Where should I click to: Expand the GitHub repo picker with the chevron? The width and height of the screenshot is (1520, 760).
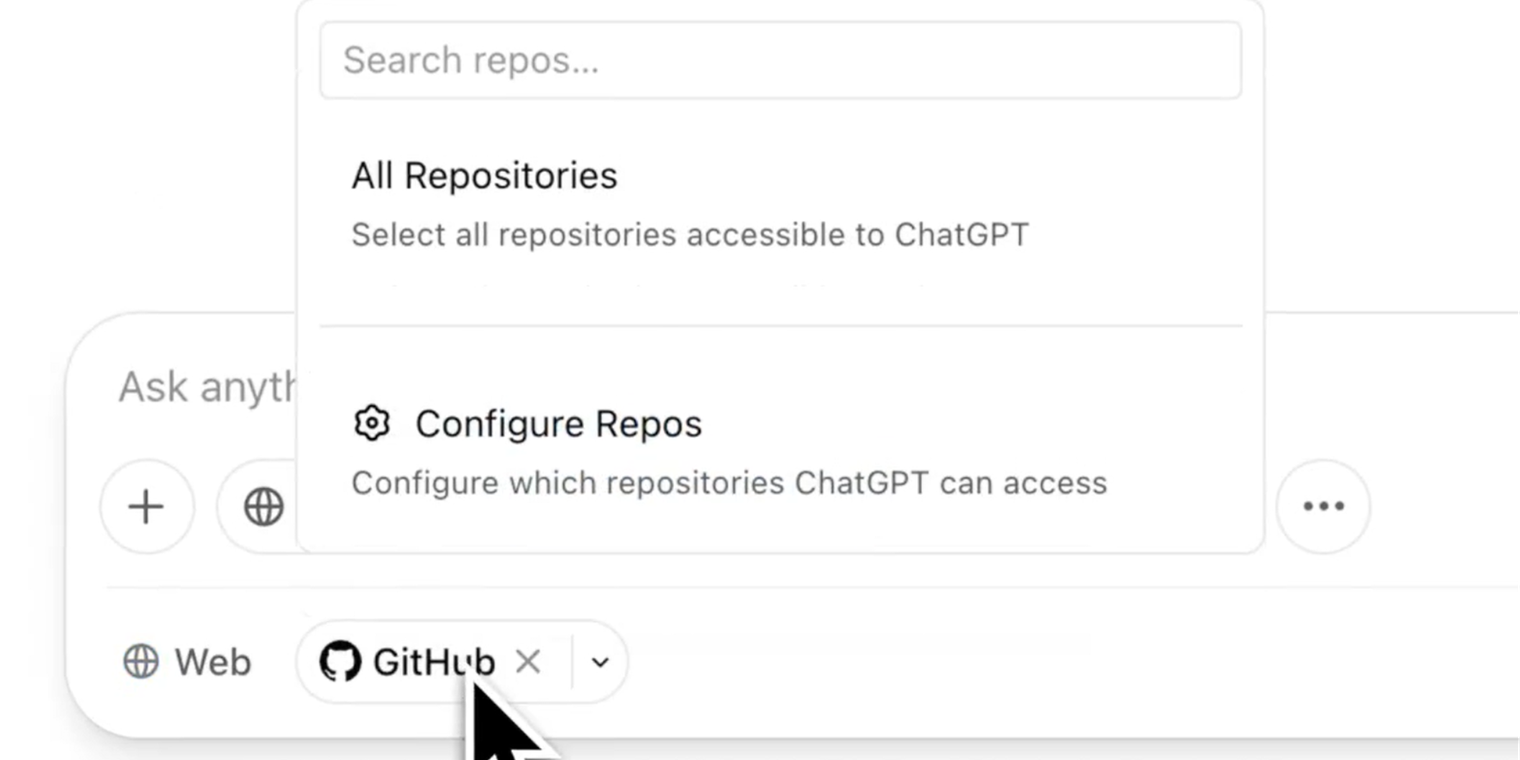[598, 661]
